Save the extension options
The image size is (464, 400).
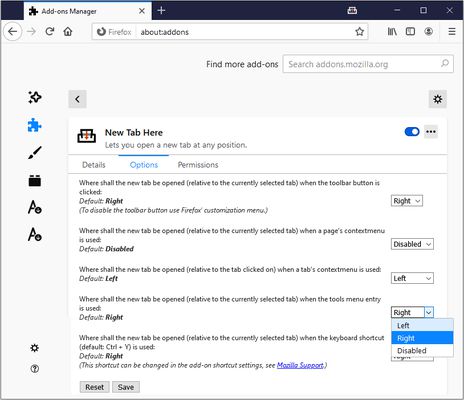126,387
